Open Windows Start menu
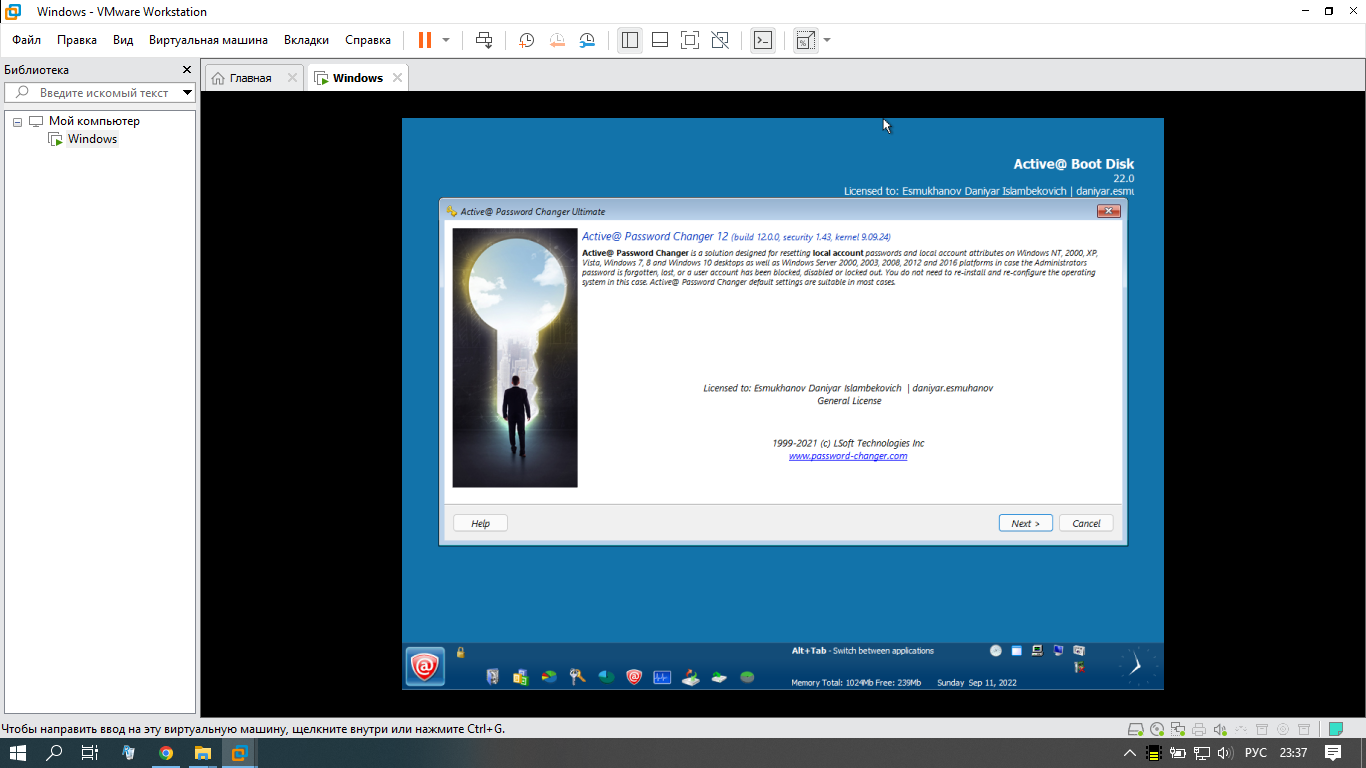Screen dimensions: 1366x768 pos(18,753)
